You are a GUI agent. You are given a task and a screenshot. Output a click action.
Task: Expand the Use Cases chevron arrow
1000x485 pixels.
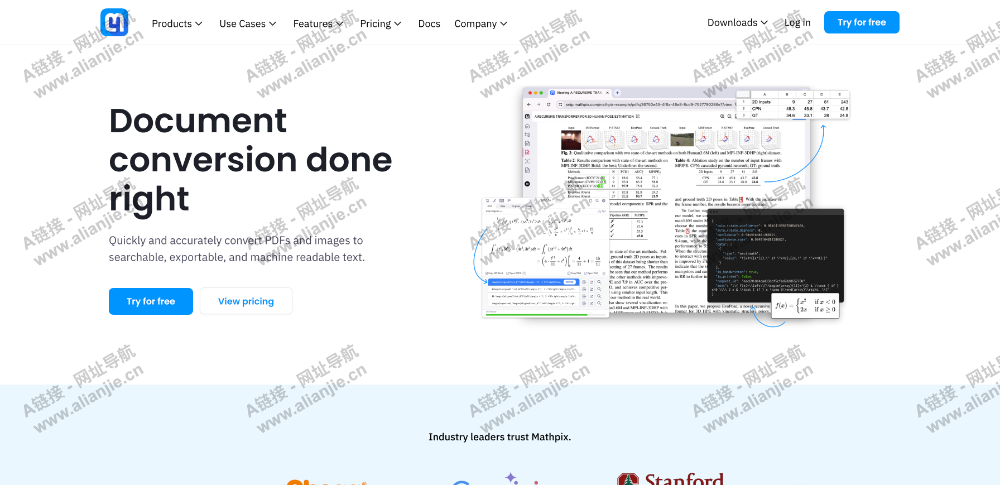tap(272, 24)
